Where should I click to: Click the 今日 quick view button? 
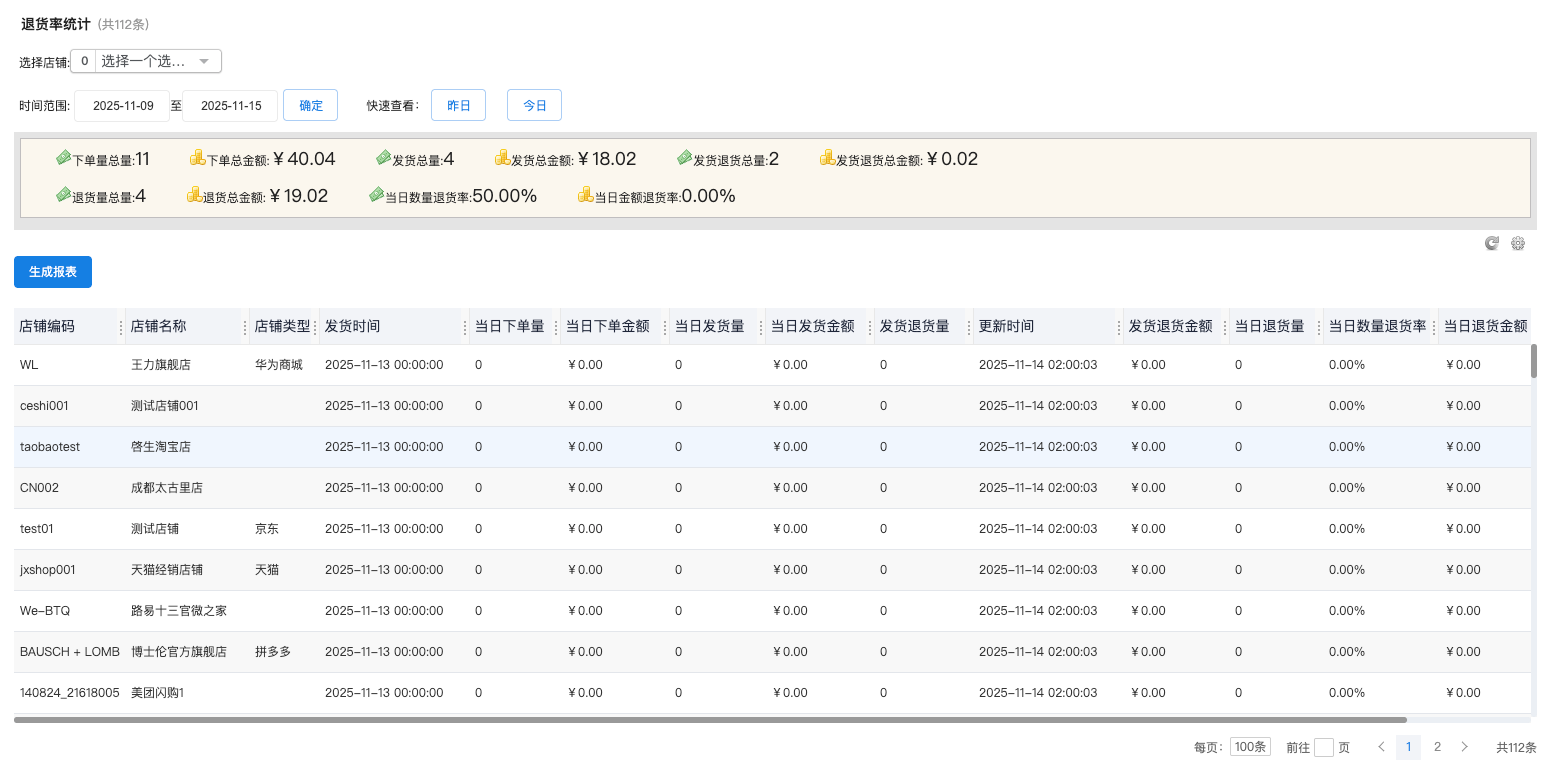[x=534, y=105]
